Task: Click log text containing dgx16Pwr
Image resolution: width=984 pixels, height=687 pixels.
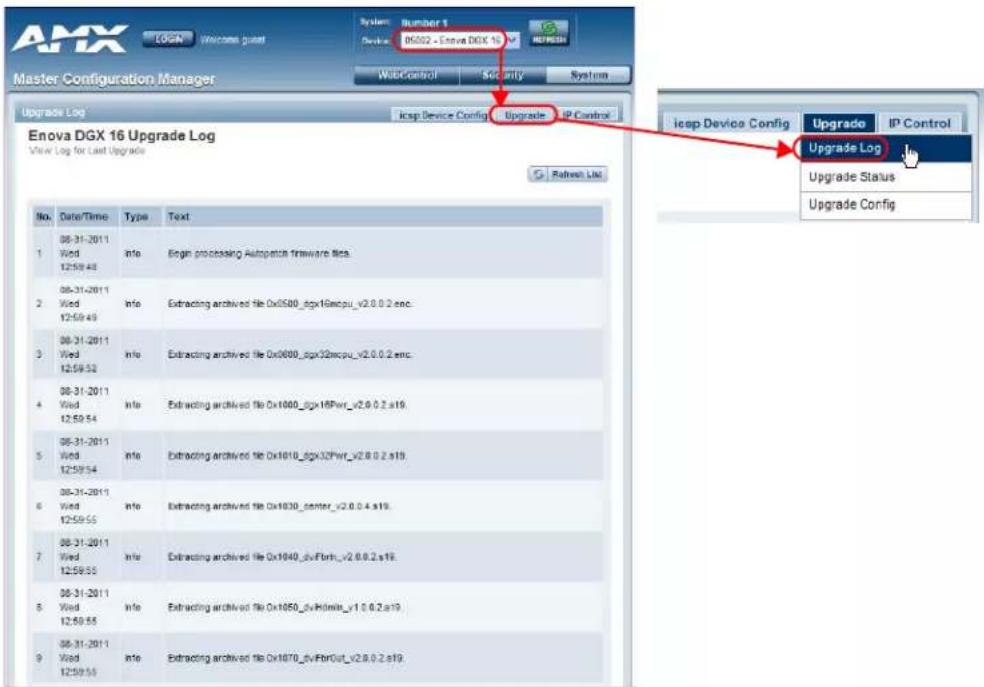Action: pos(287,405)
